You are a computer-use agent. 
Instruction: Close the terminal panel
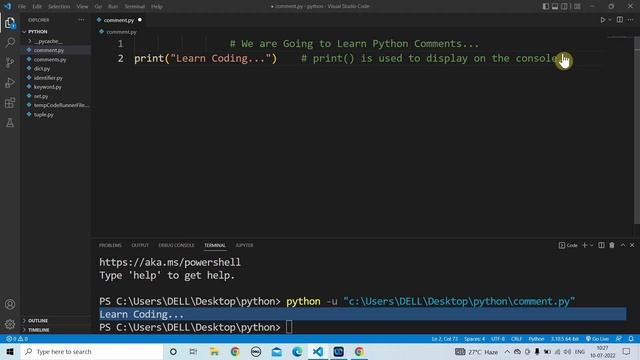click(632, 245)
